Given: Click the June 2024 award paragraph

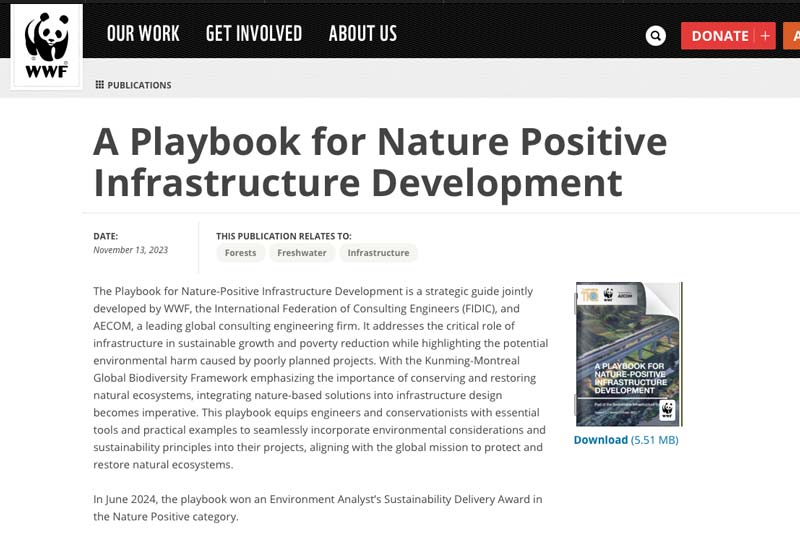Looking at the screenshot, I should point(318,508).
